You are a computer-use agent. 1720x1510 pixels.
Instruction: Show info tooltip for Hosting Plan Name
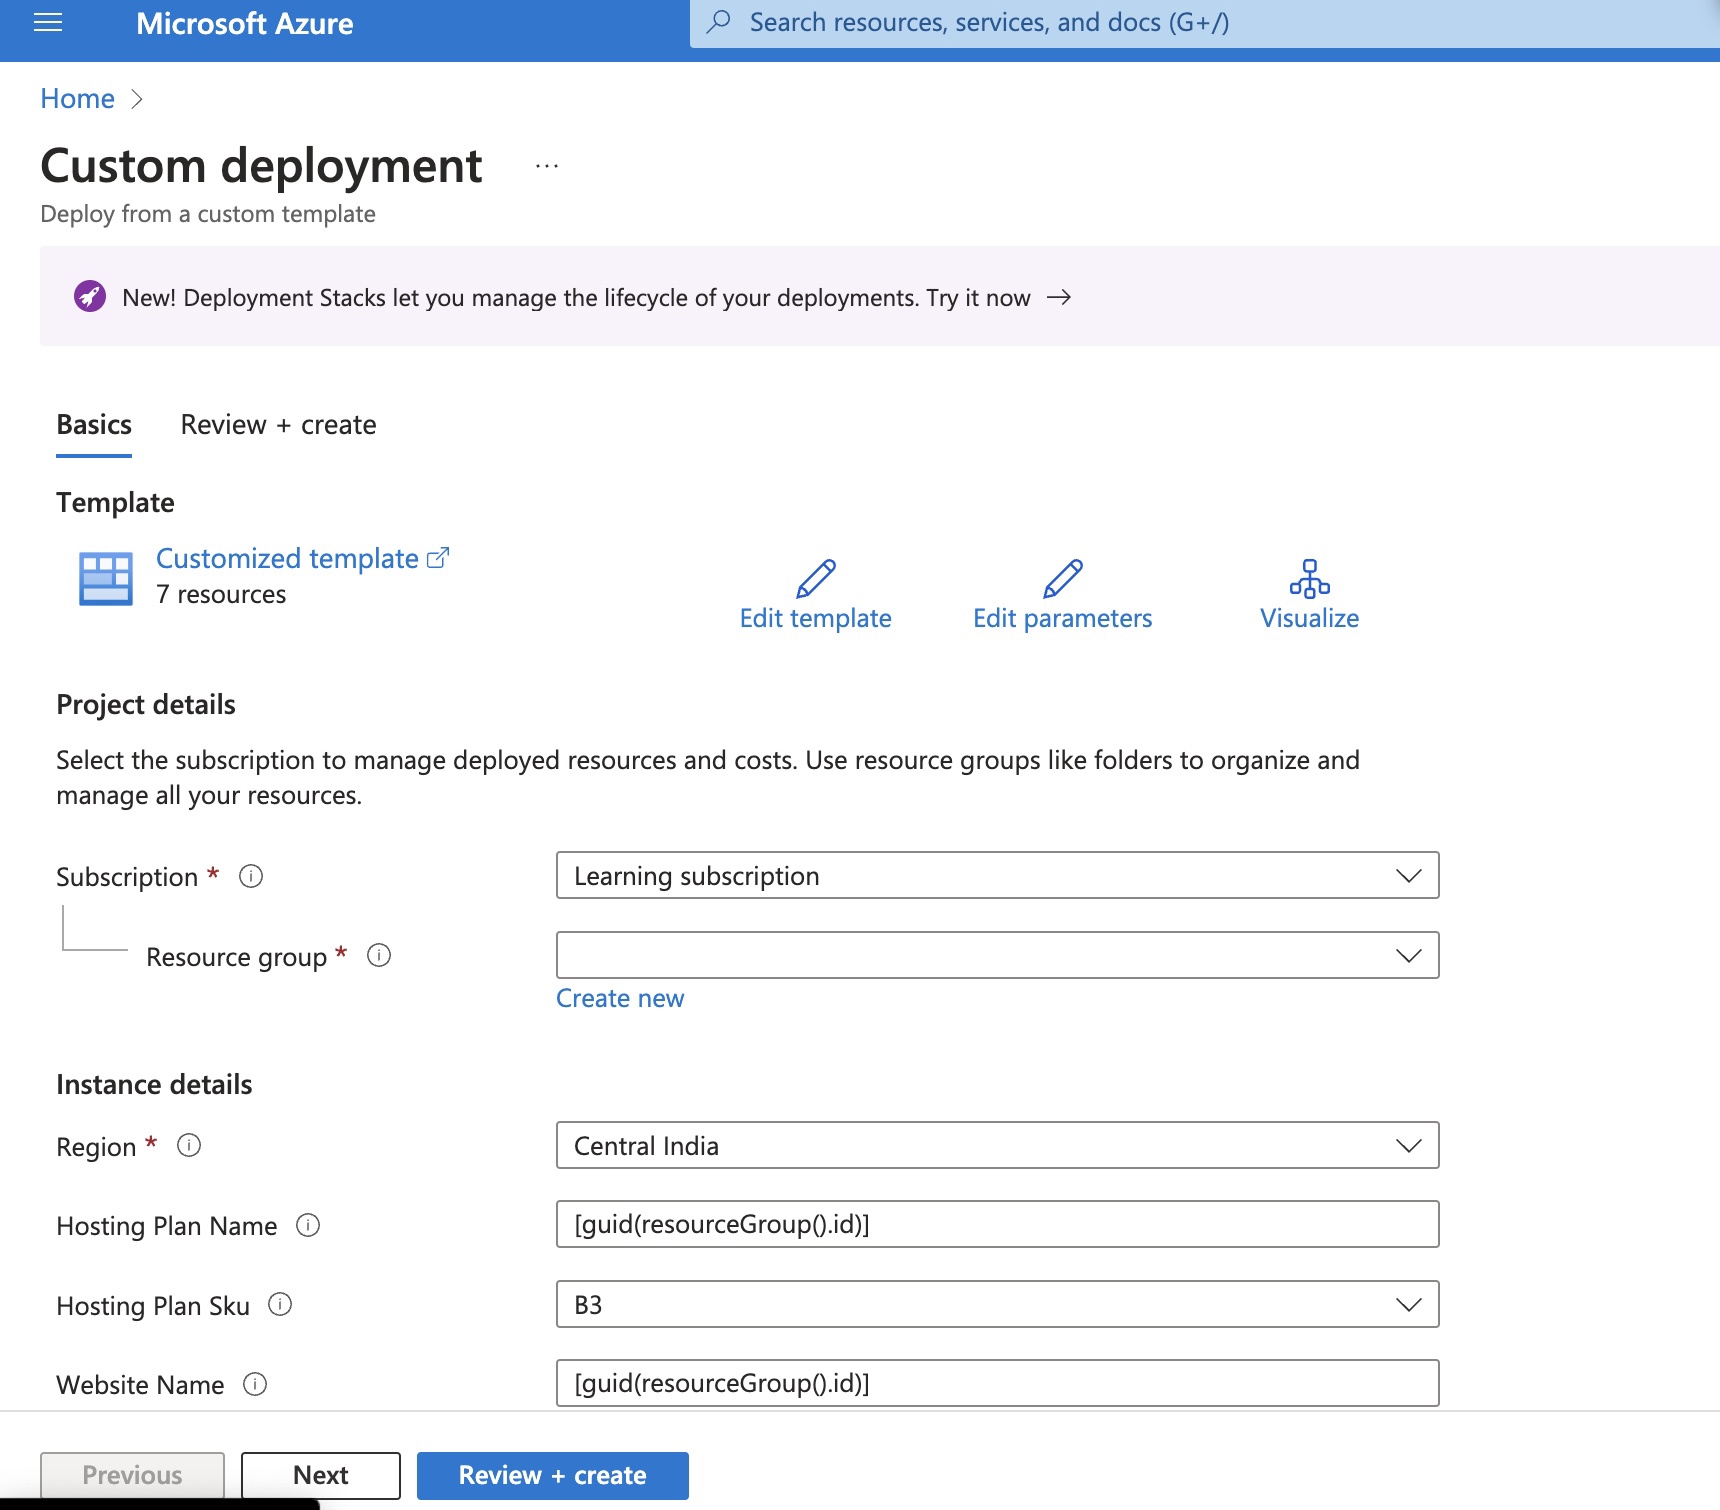[308, 1225]
